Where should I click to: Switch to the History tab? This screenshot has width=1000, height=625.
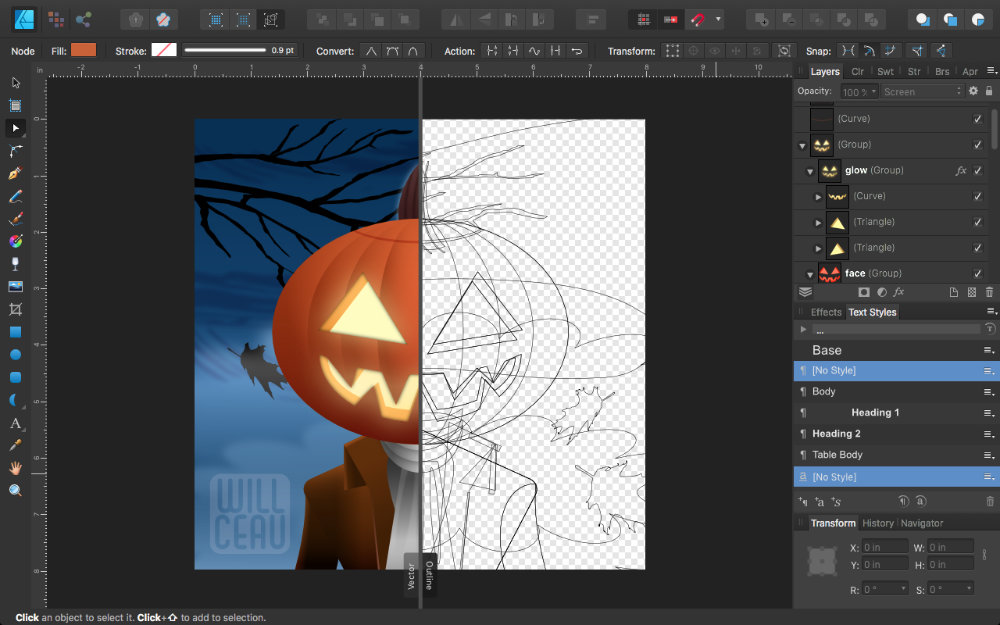(877, 523)
